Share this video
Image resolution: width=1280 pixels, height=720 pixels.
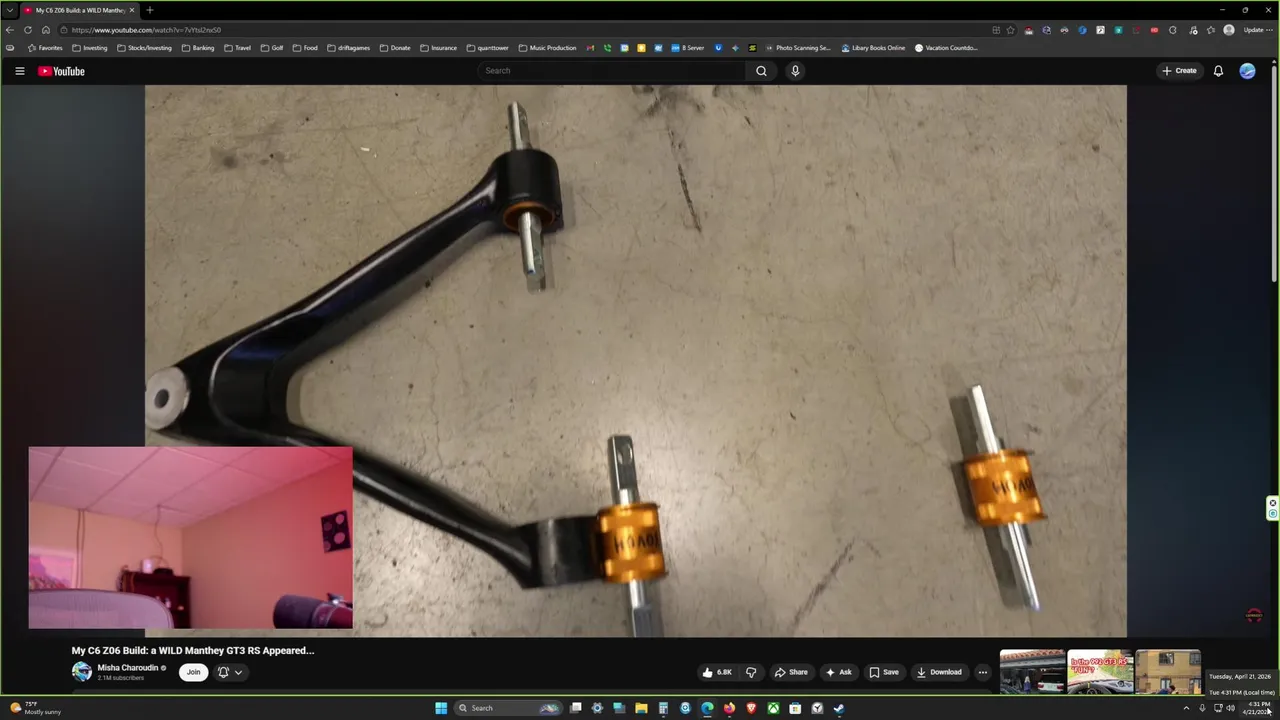click(x=791, y=672)
